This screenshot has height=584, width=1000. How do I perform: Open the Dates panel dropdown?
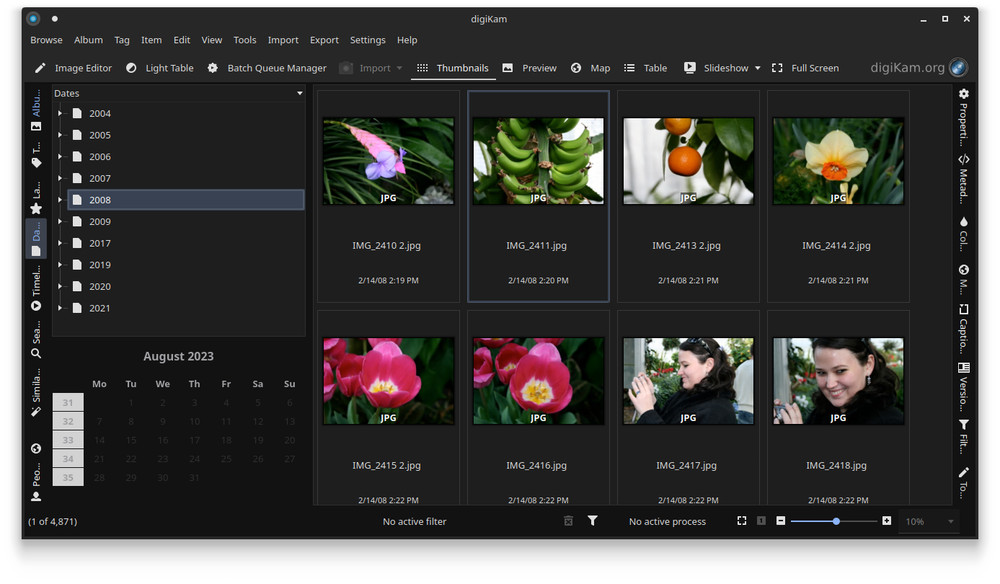(x=299, y=94)
